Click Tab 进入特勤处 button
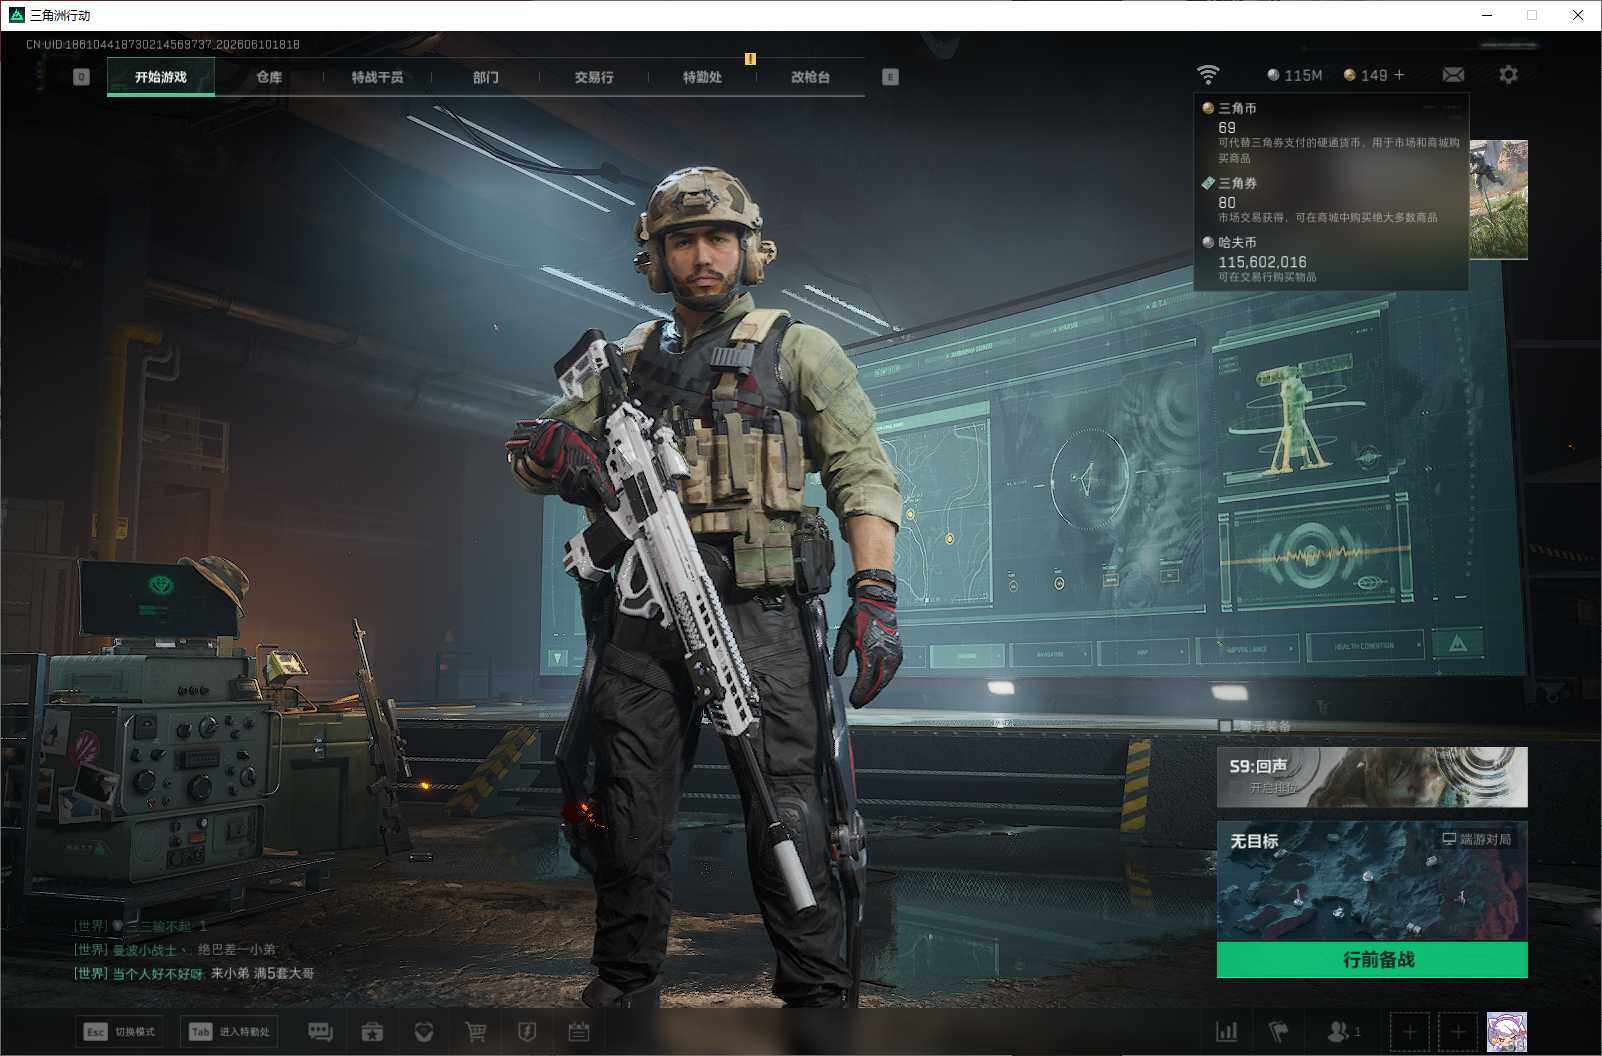This screenshot has width=1602, height=1056. click(230, 1032)
